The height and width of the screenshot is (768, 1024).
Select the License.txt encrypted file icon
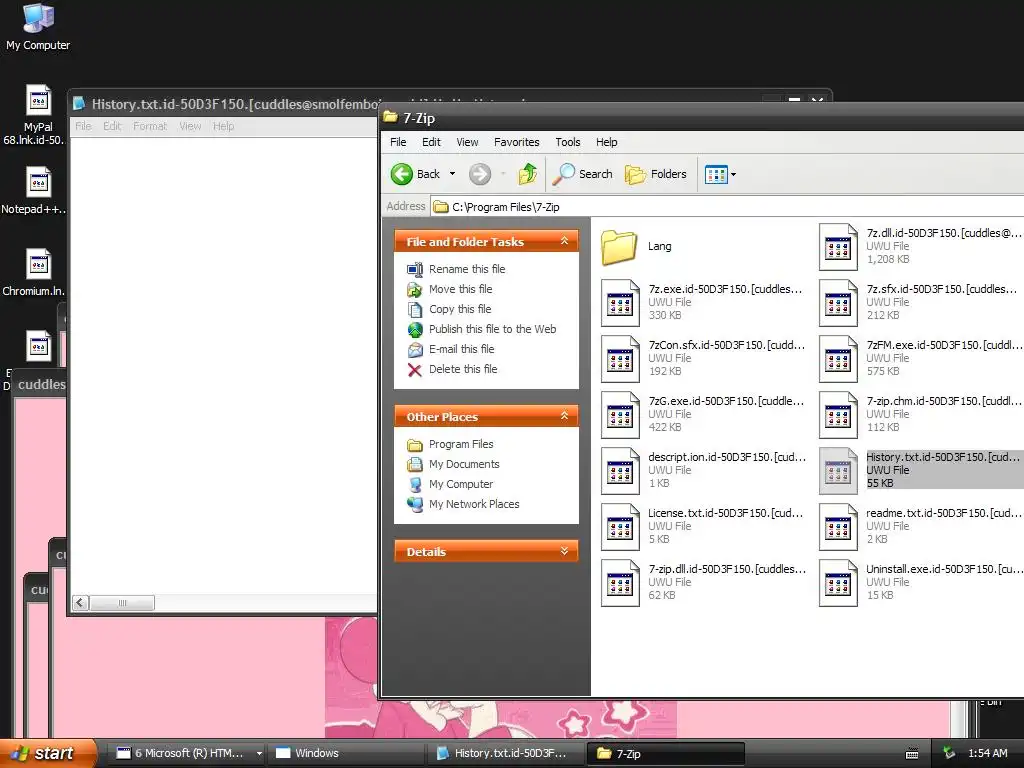620,527
